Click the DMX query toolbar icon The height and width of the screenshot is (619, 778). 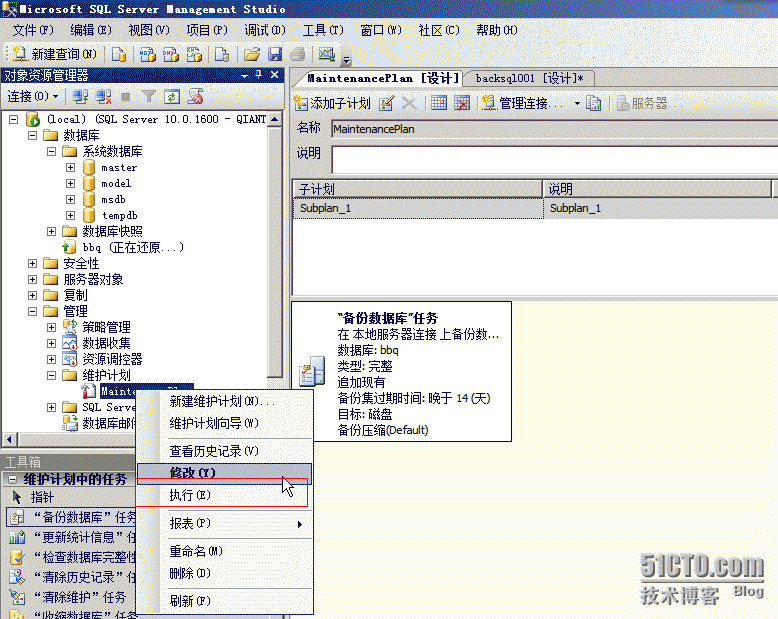[x=171, y=54]
